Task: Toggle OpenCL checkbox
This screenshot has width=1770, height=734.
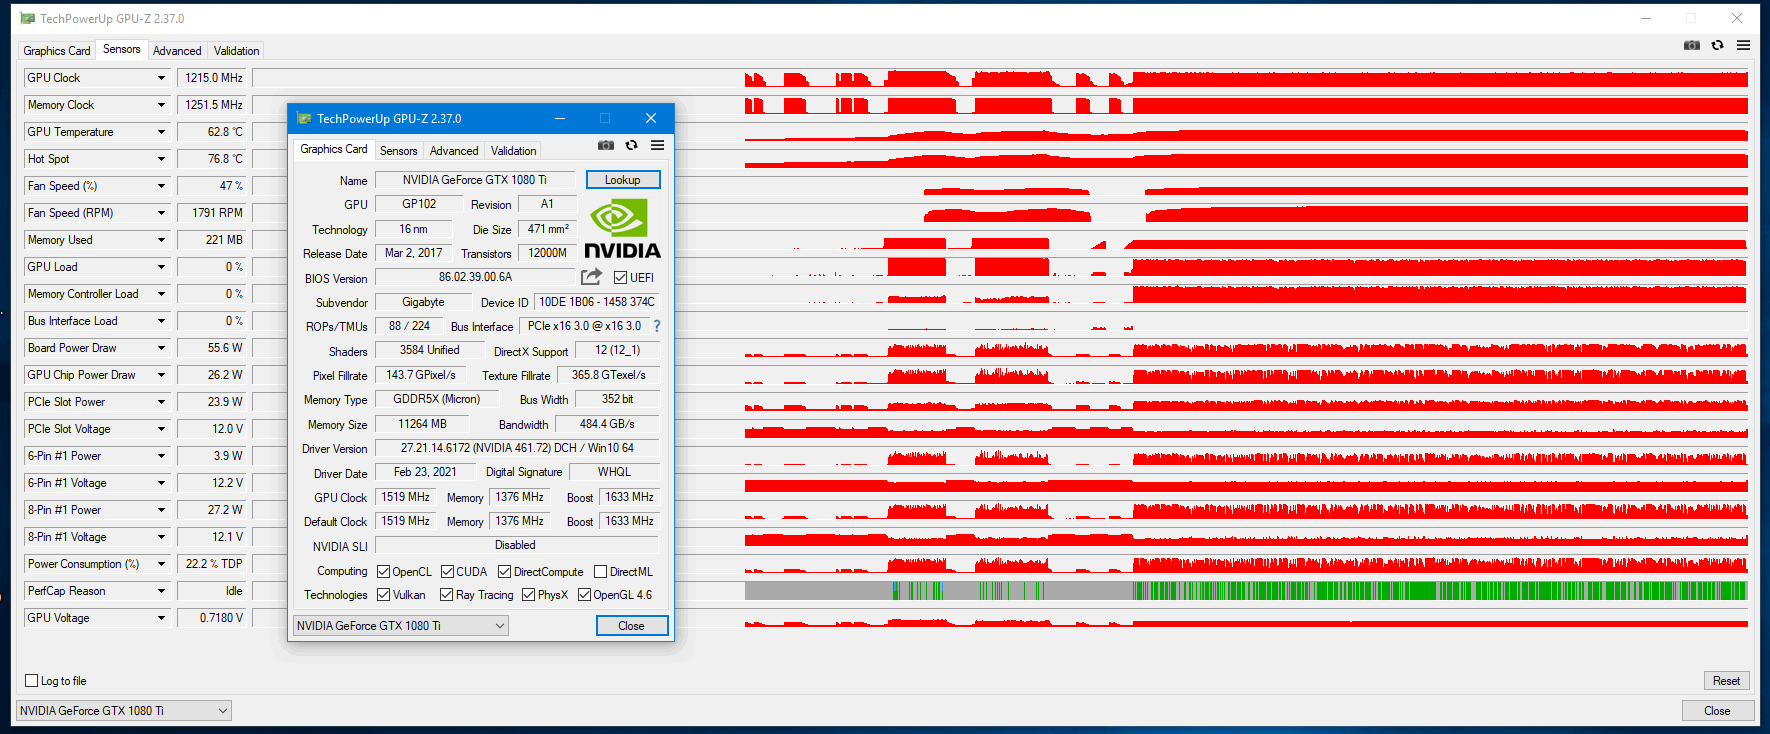Action: (x=383, y=572)
